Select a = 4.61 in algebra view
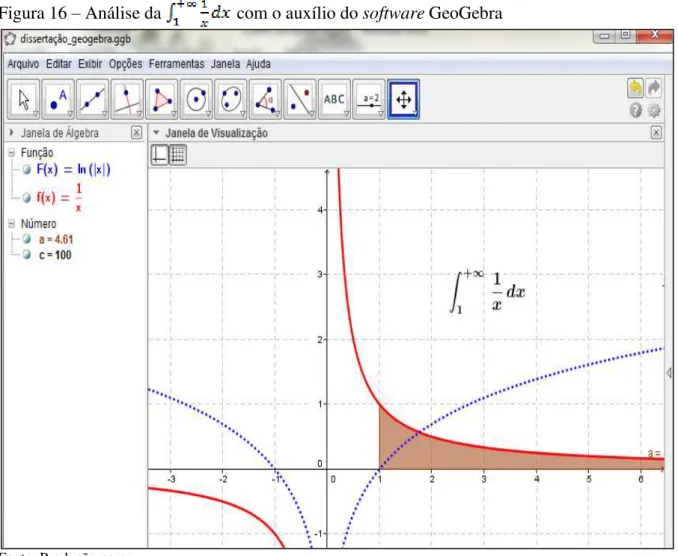Screen dimensions: 678x556 point(56,239)
